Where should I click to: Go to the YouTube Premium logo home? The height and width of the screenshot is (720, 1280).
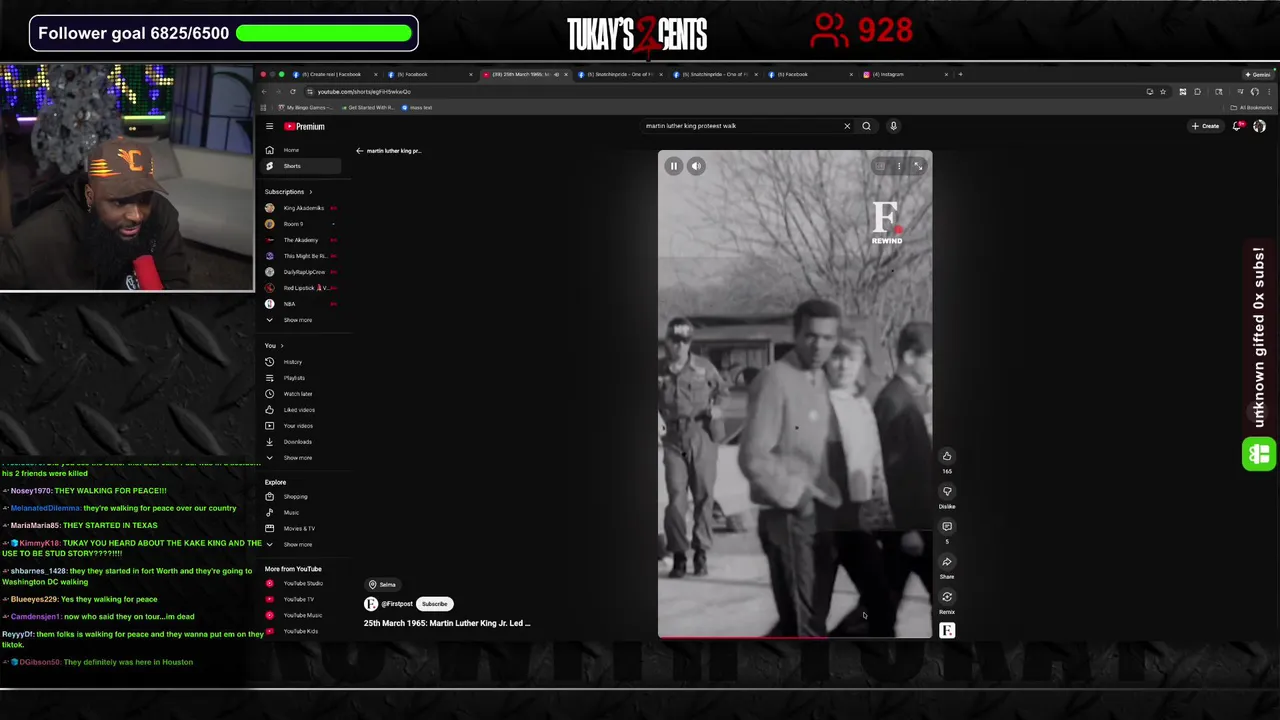pyautogui.click(x=304, y=126)
